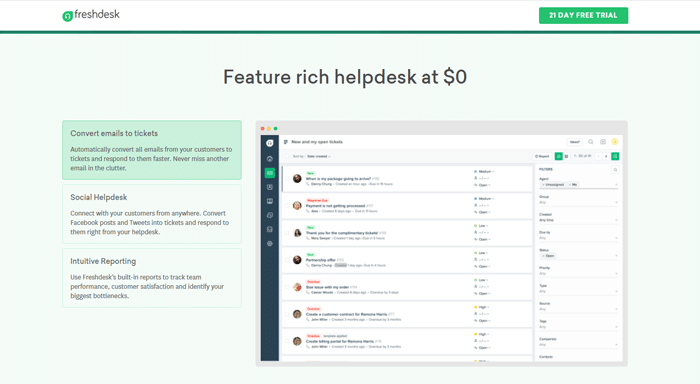Open the dashboard icon in dark sidebar
700x384 pixels.
tap(270, 159)
